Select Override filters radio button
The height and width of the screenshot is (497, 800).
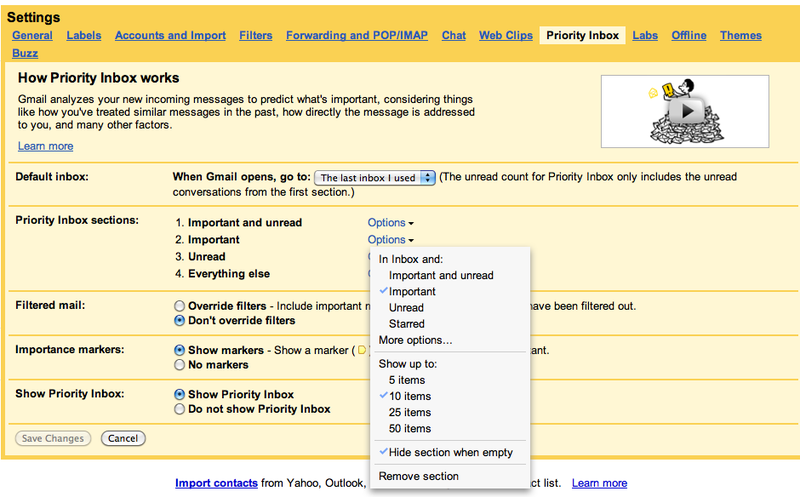point(179,306)
